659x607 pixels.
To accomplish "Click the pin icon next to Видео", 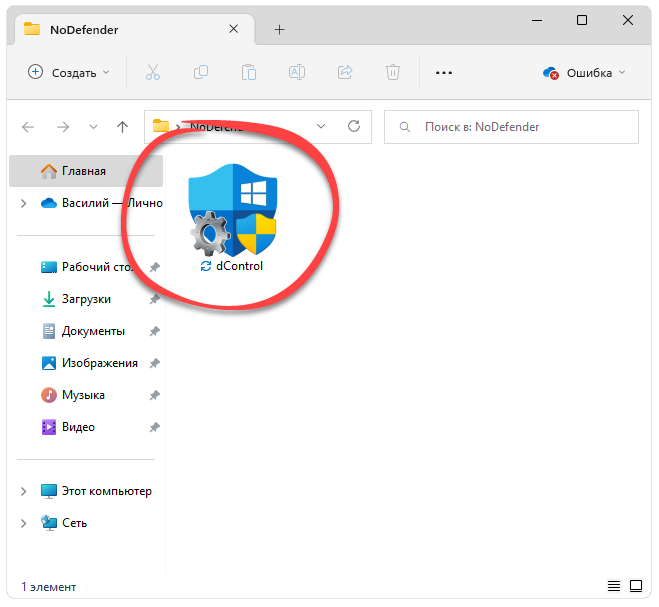I will (x=155, y=427).
